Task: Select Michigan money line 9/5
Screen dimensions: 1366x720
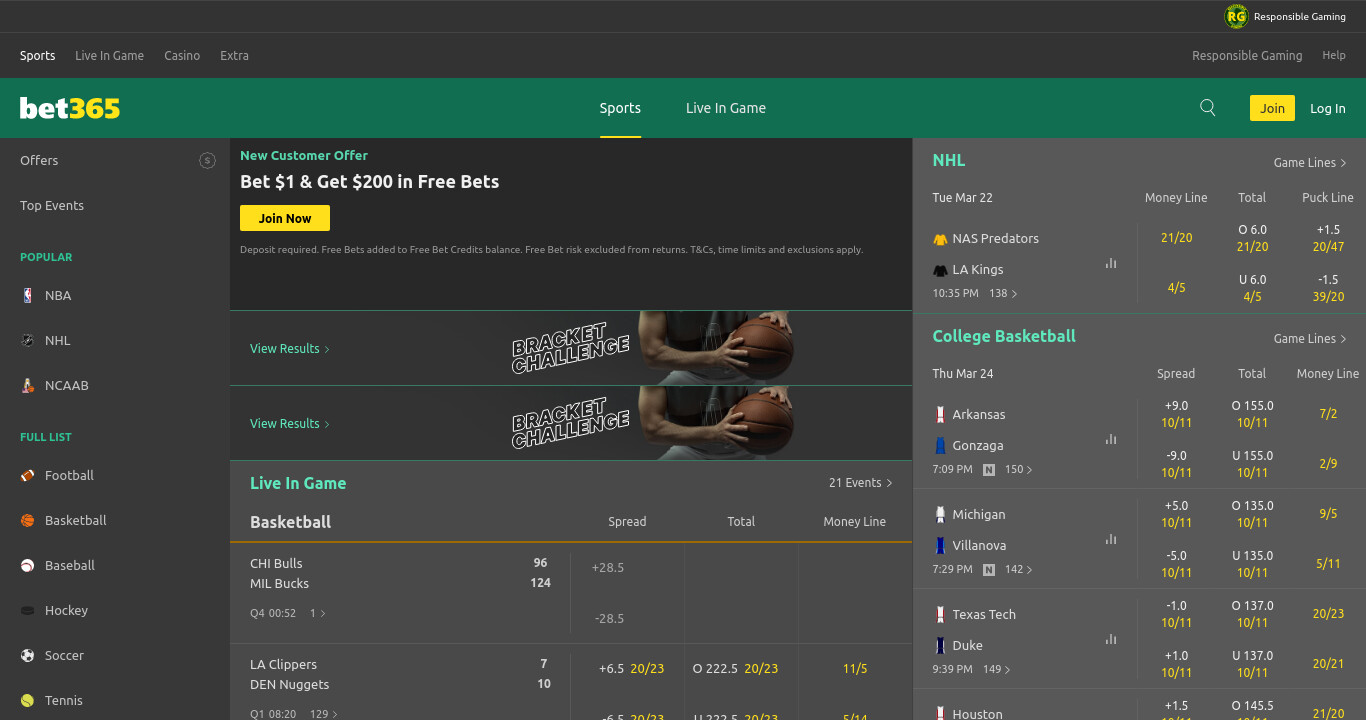Action: pos(1328,513)
